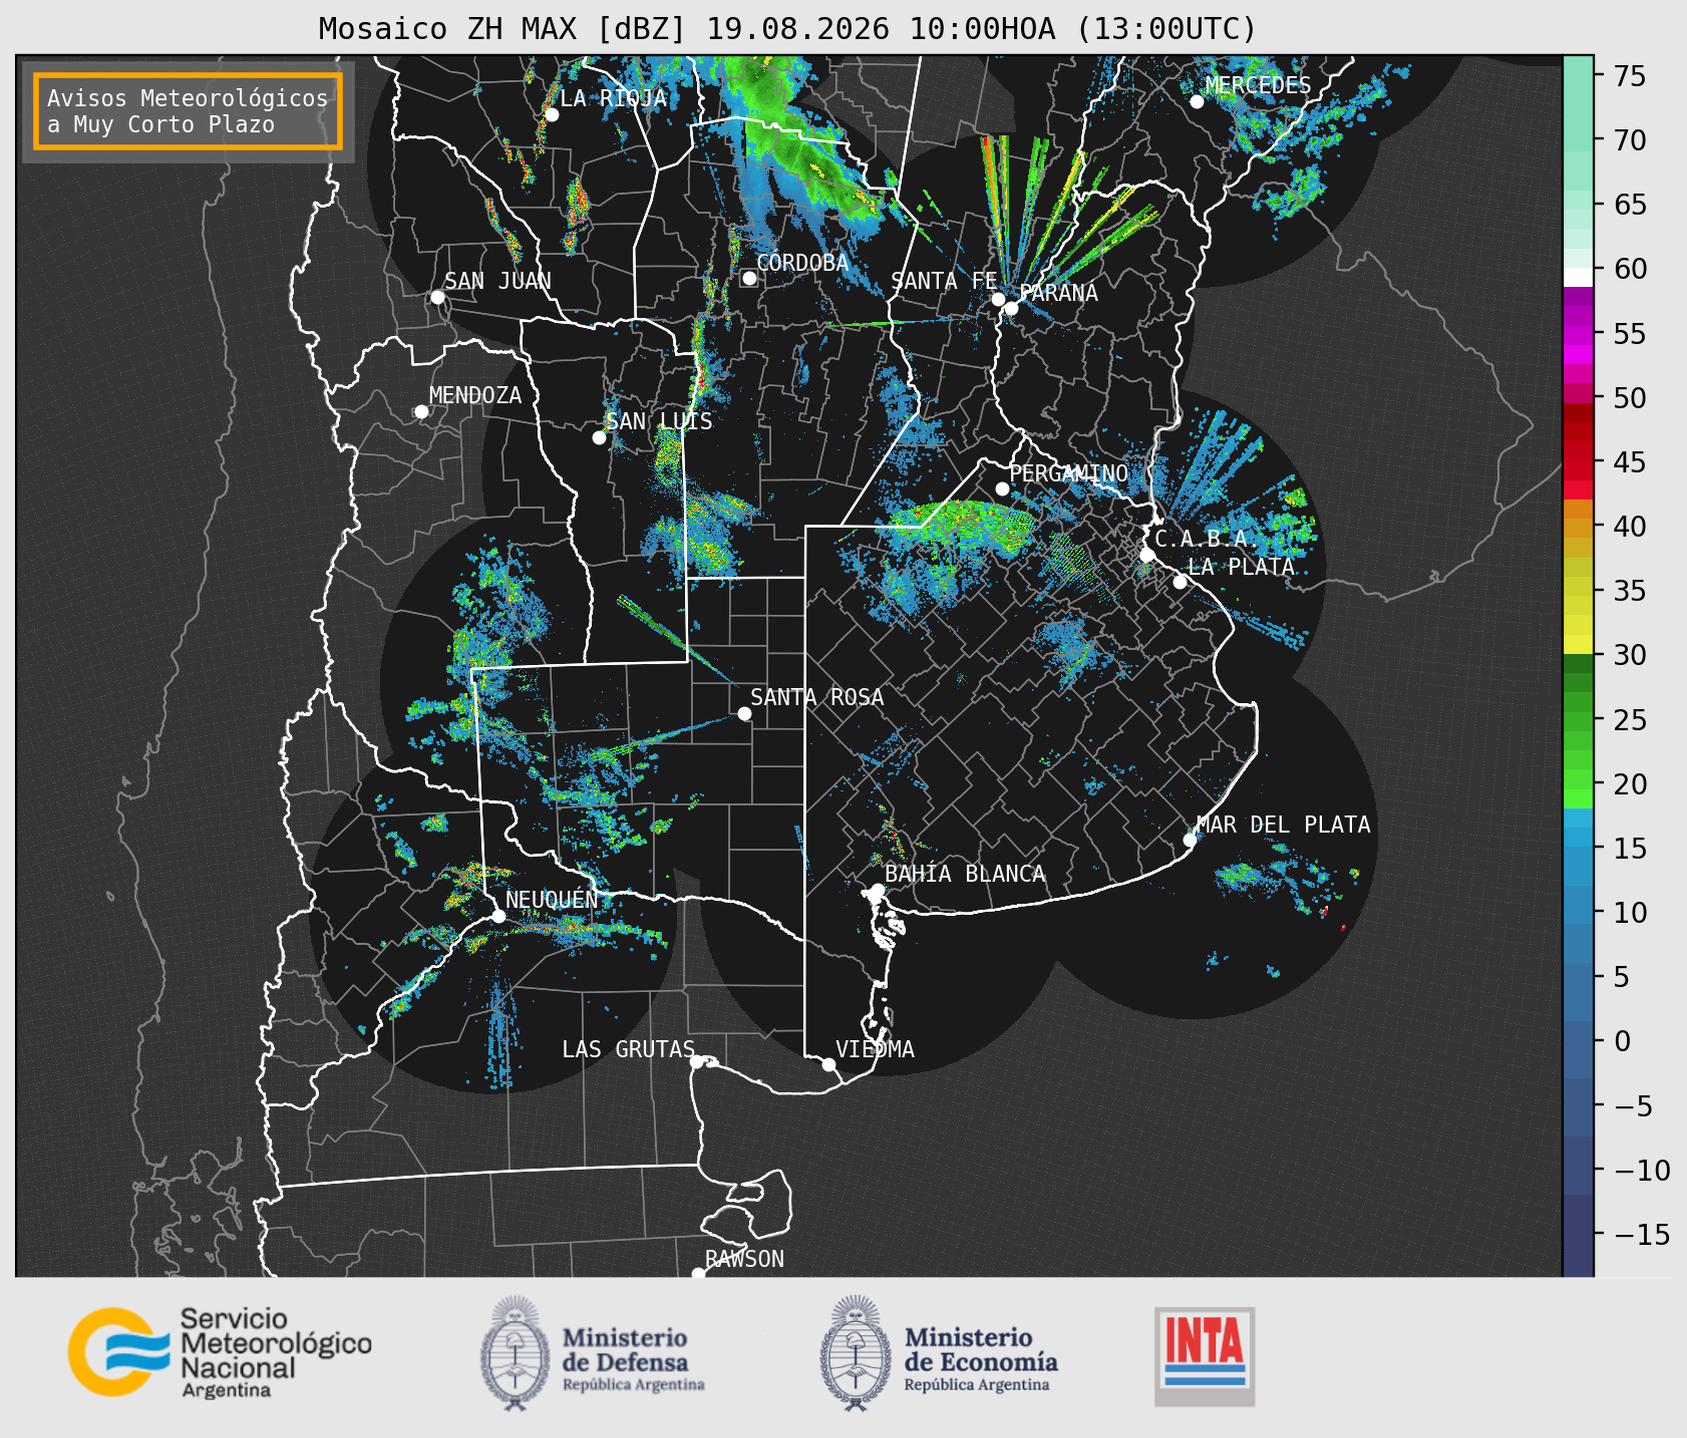Open Avisos Meteorológicos a Muy Corto Plazo
Image resolution: width=1687 pixels, height=1438 pixels.
[x=188, y=111]
